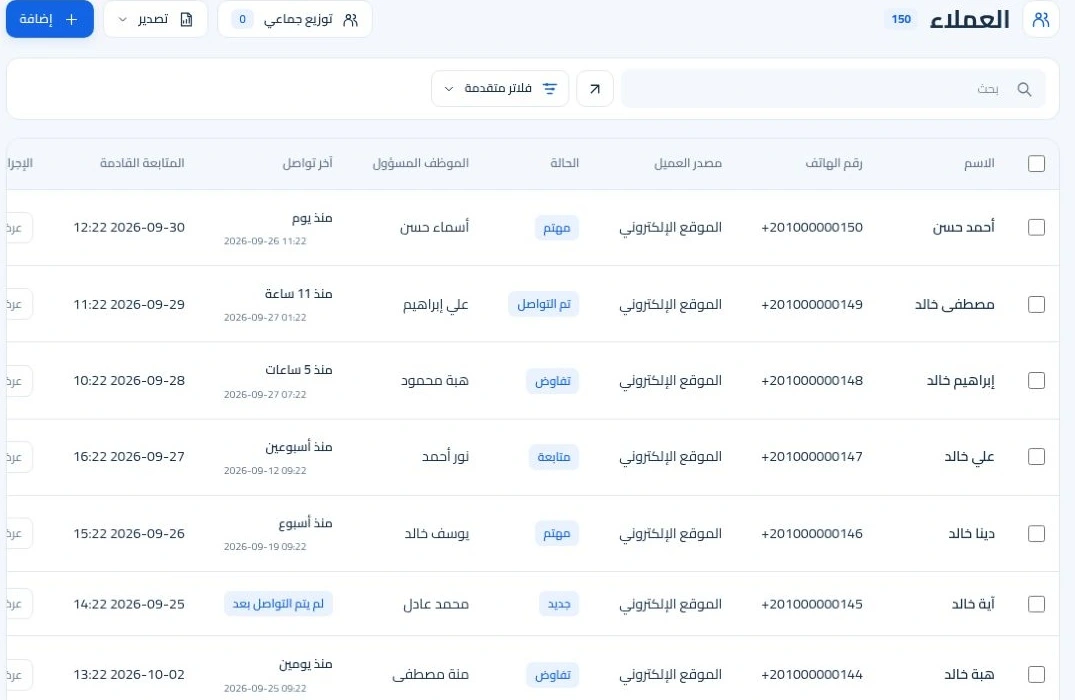1075x700 pixels.
Task: Click the customer name أحمد حسن
Action: 963,228
